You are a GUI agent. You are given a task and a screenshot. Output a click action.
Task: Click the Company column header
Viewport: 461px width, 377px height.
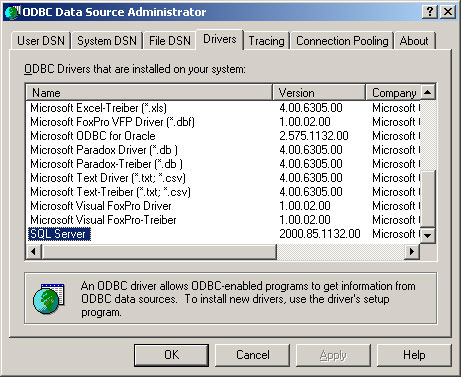(x=393, y=92)
